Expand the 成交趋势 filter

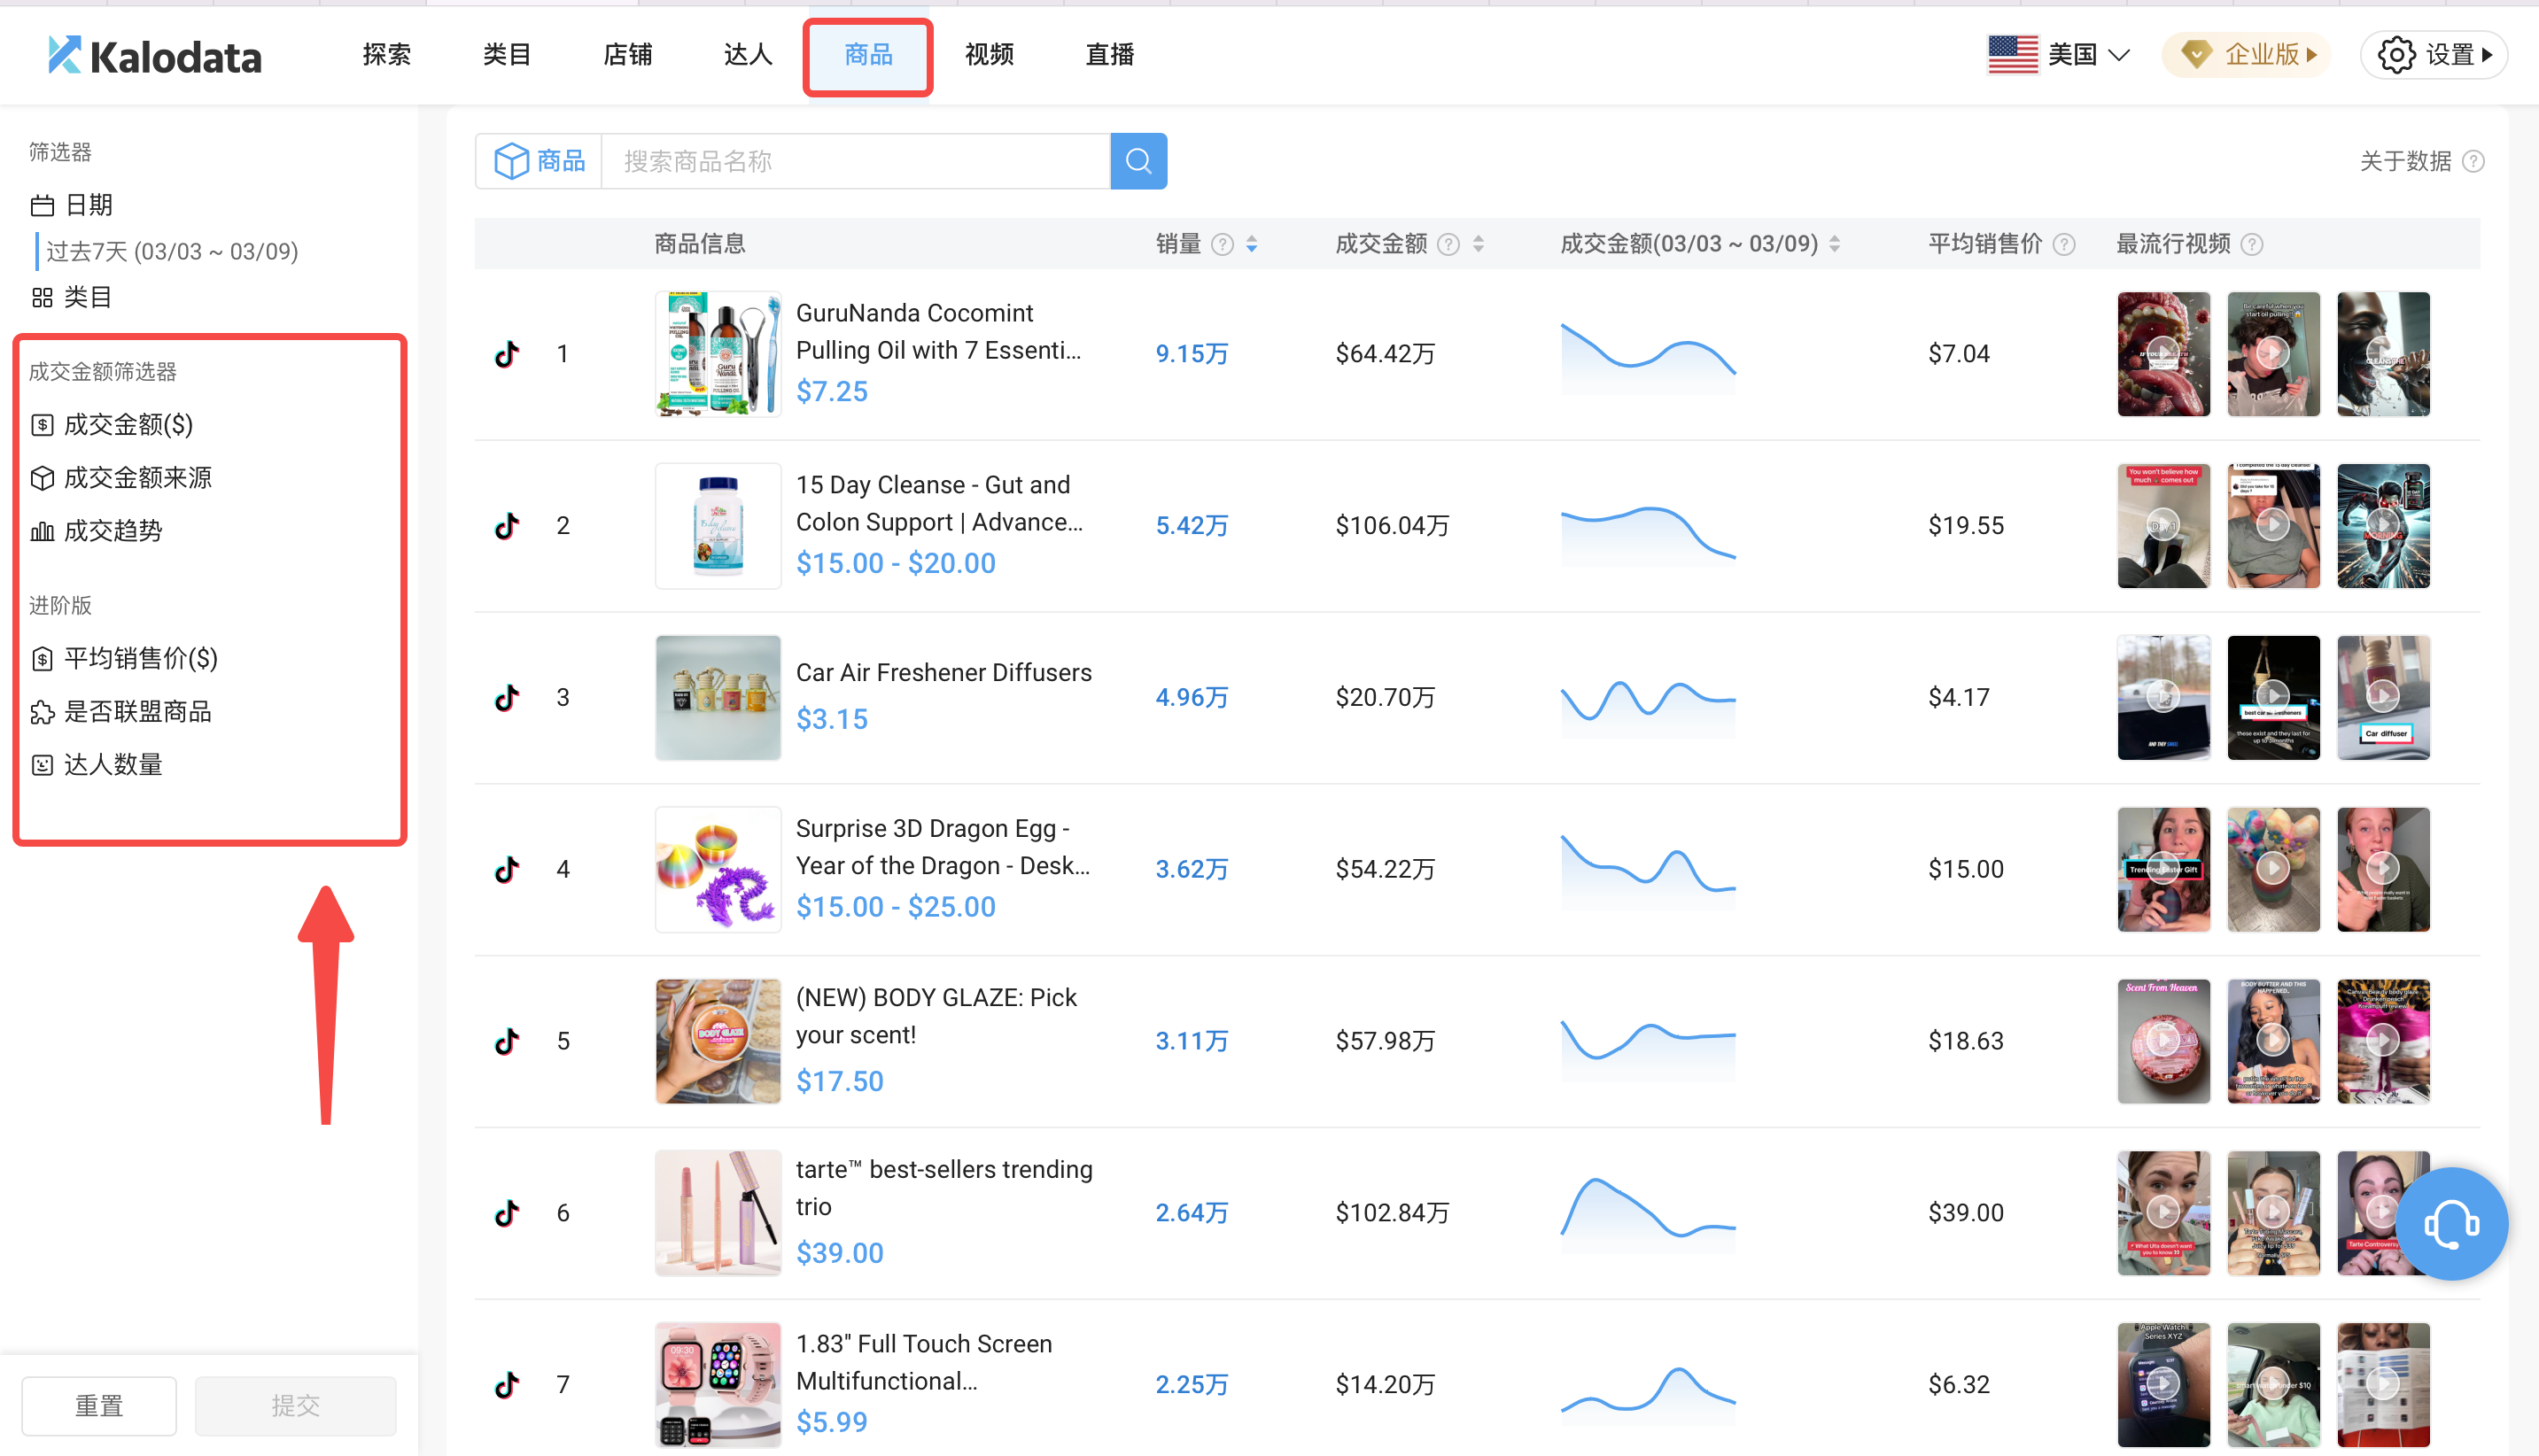tap(96, 531)
